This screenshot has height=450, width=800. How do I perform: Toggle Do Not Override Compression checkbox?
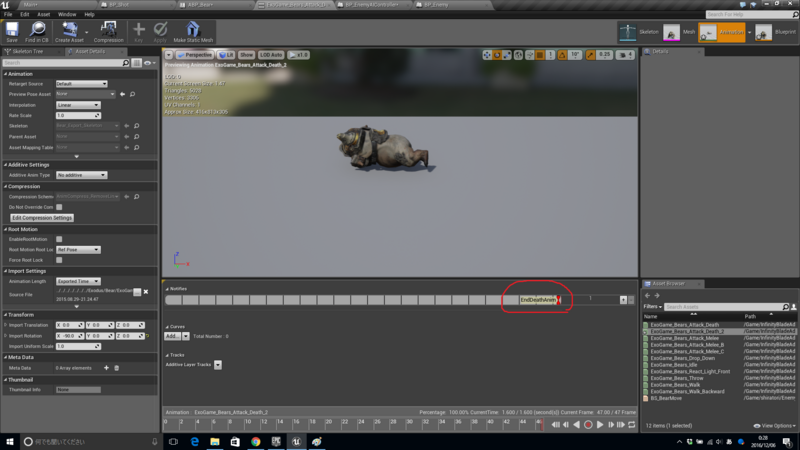pyautogui.click(x=59, y=207)
